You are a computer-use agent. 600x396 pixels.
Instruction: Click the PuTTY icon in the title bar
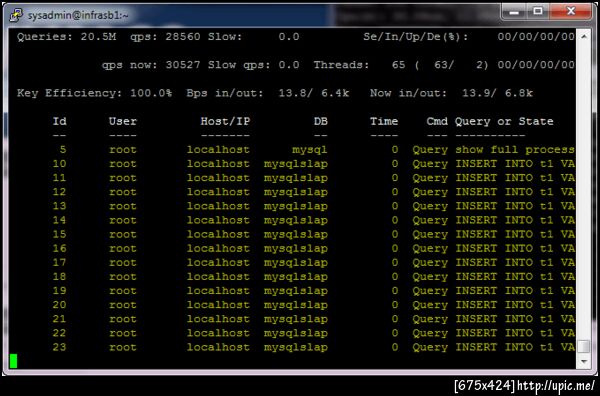tap(16, 15)
